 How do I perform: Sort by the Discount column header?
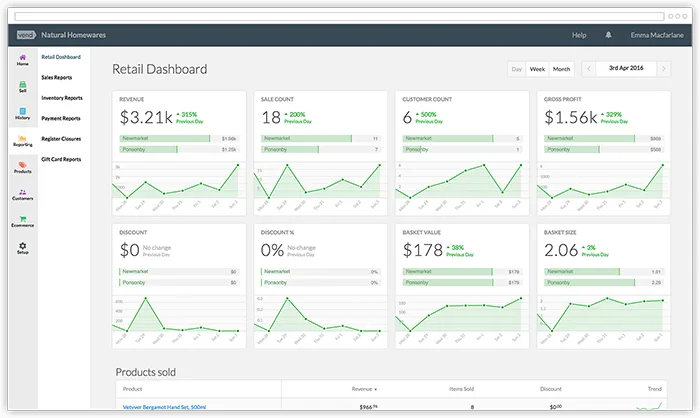point(550,389)
